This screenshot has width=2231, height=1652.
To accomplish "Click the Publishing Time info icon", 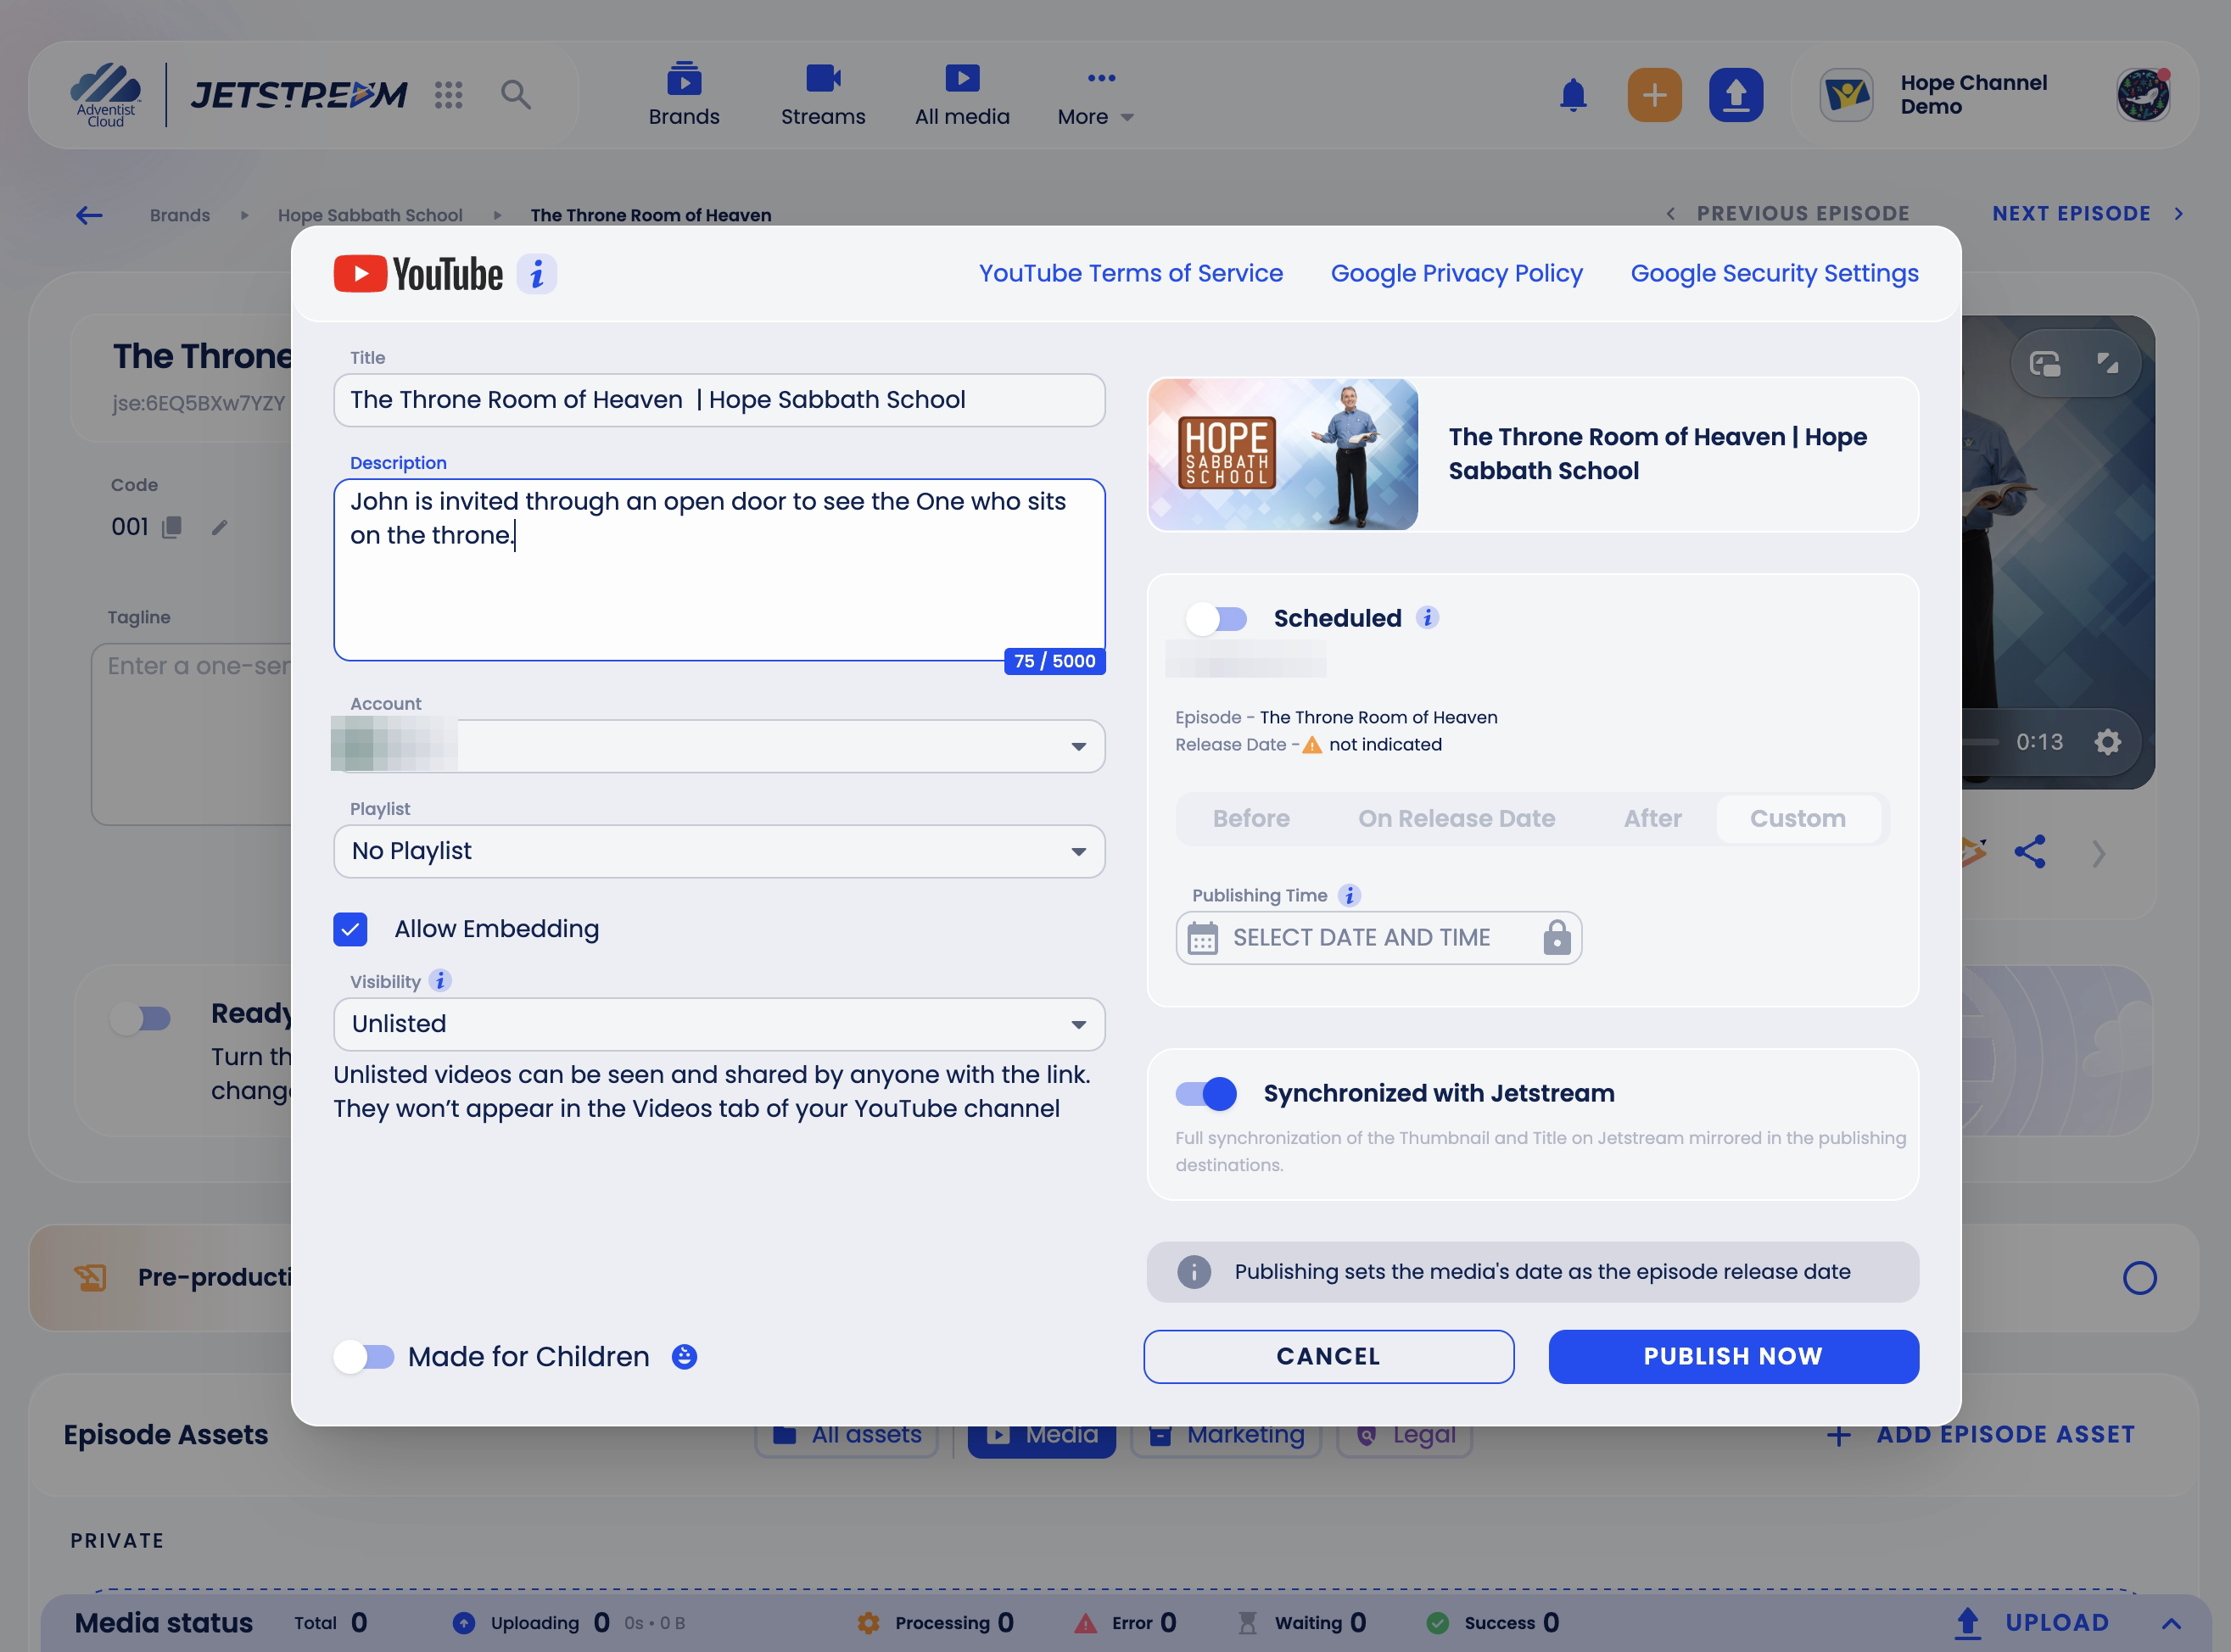I will (x=1349, y=895).
